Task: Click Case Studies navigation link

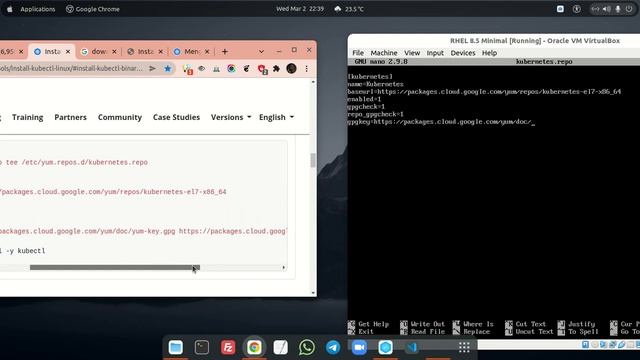Action: (176, 117)
